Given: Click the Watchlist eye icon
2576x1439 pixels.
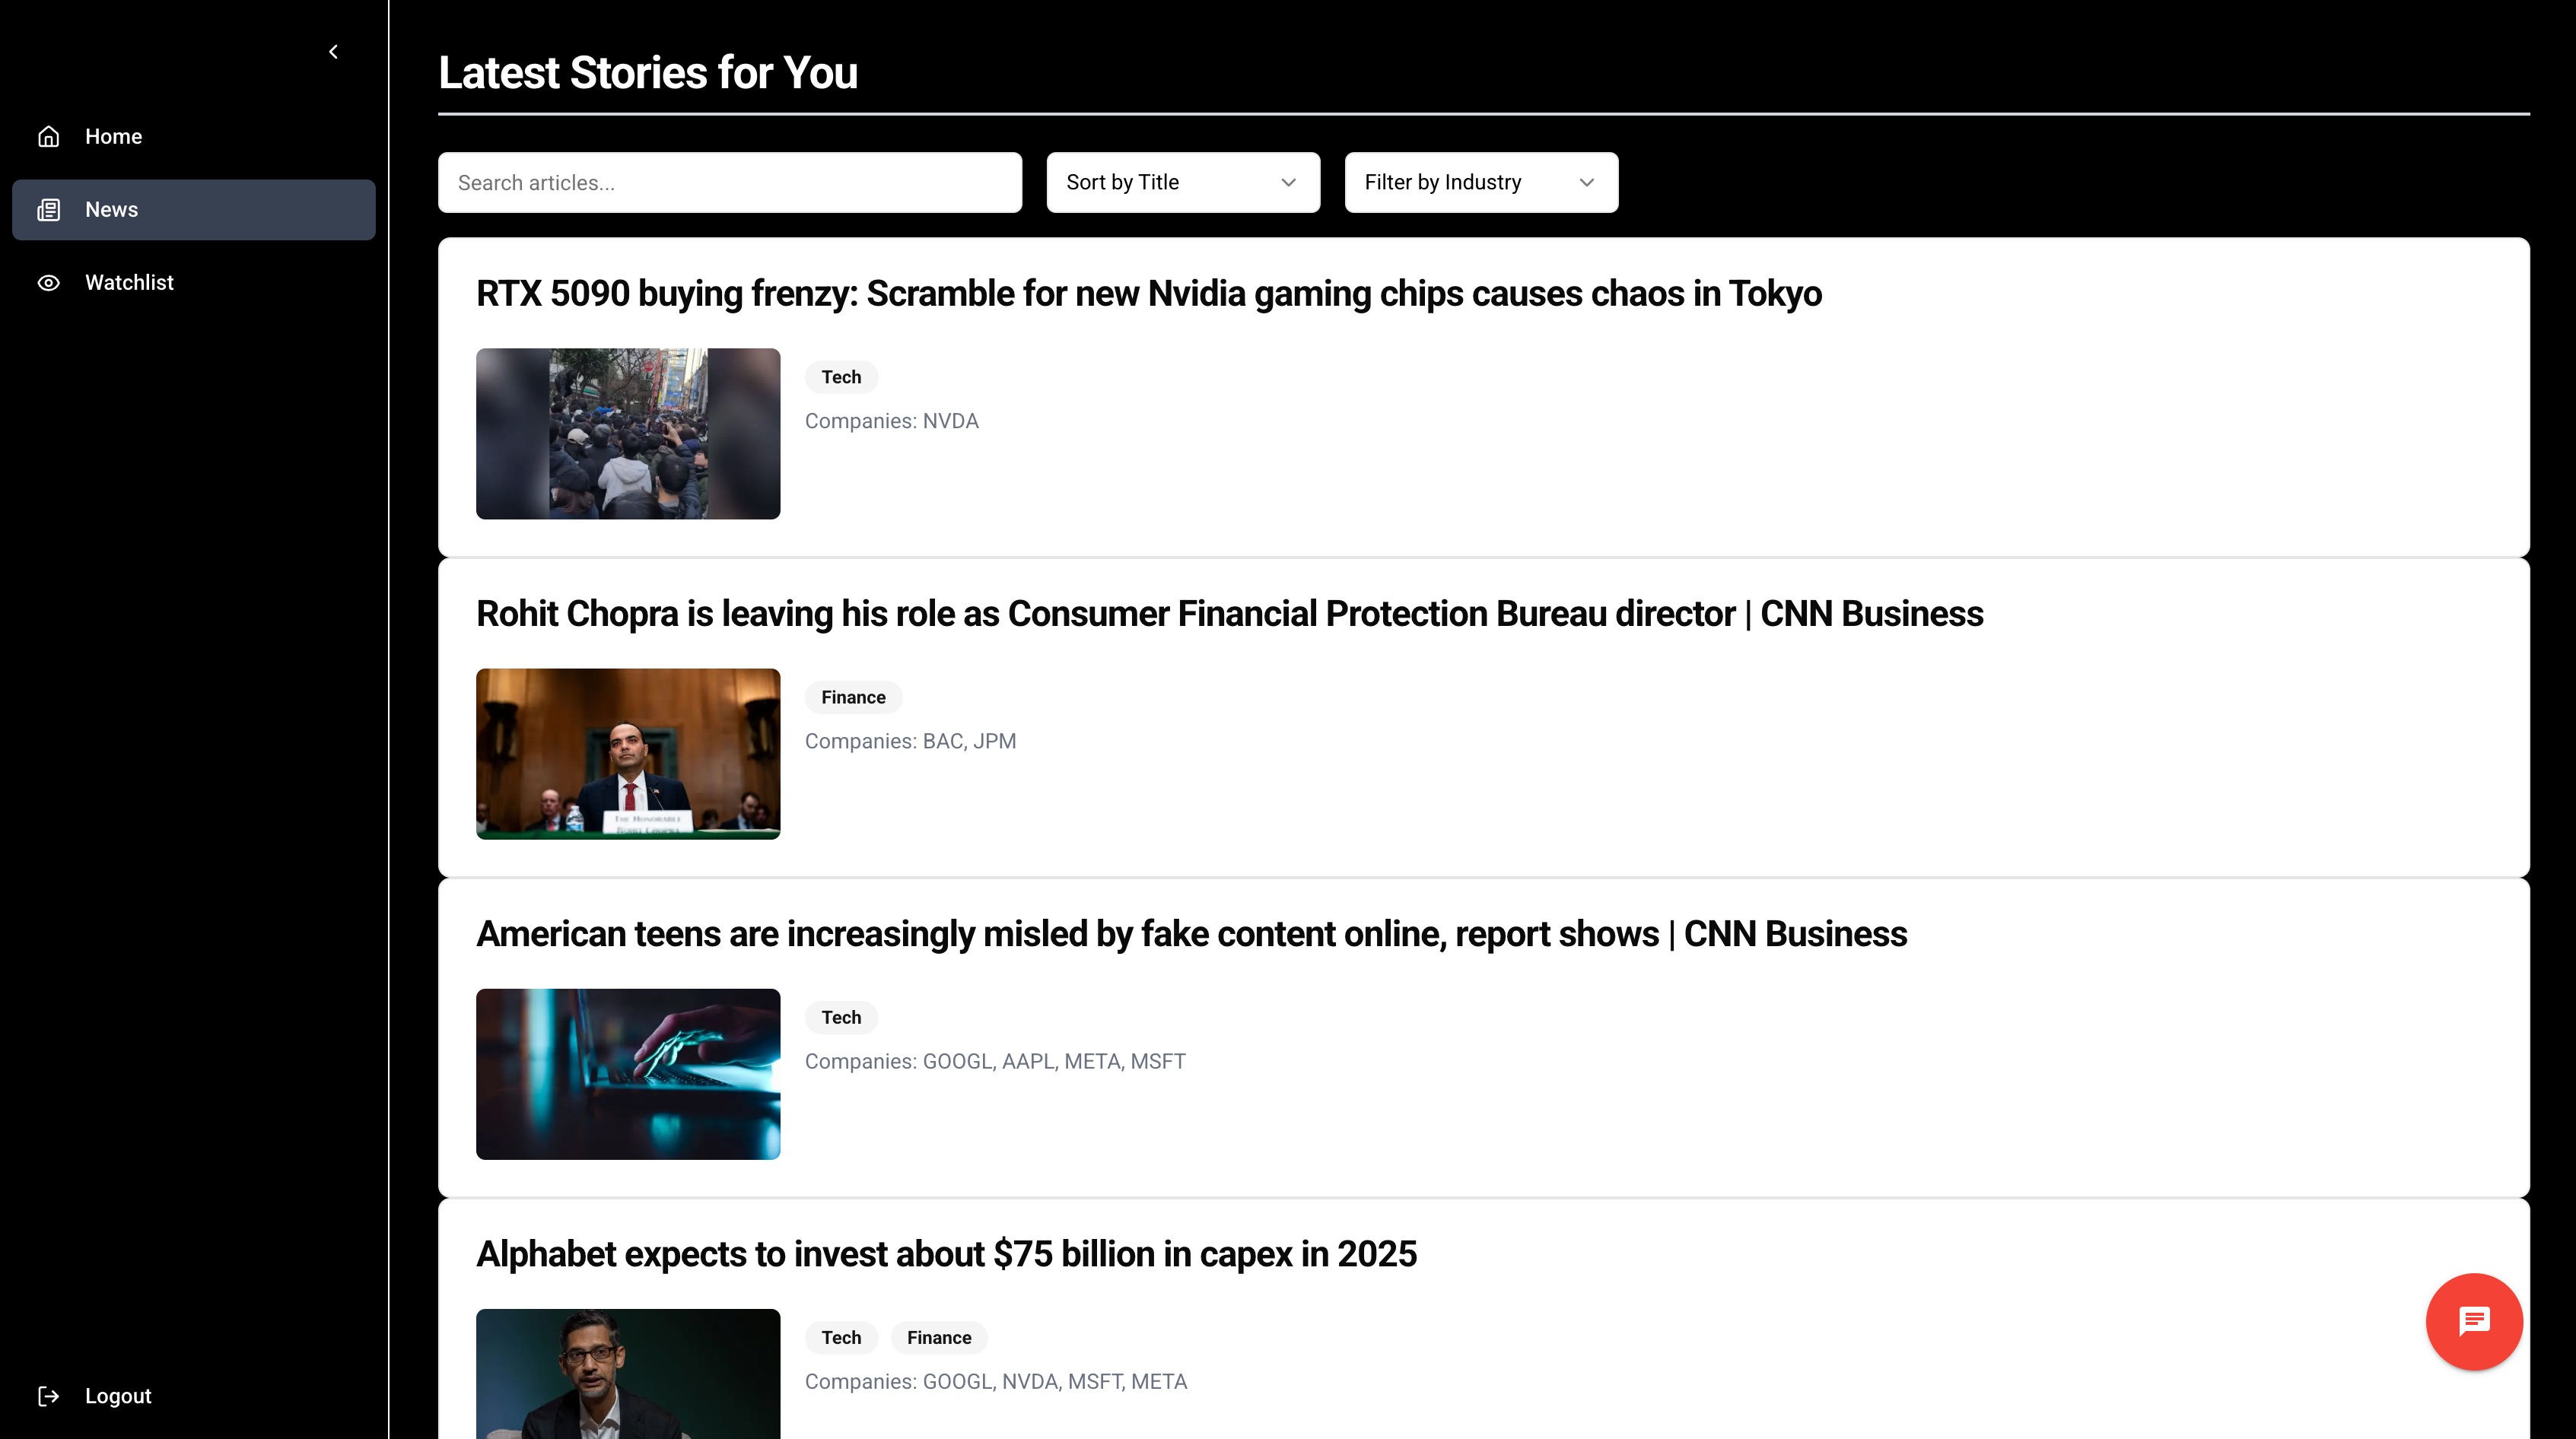Looking at the screenshot, I should (x=49, y=283).
